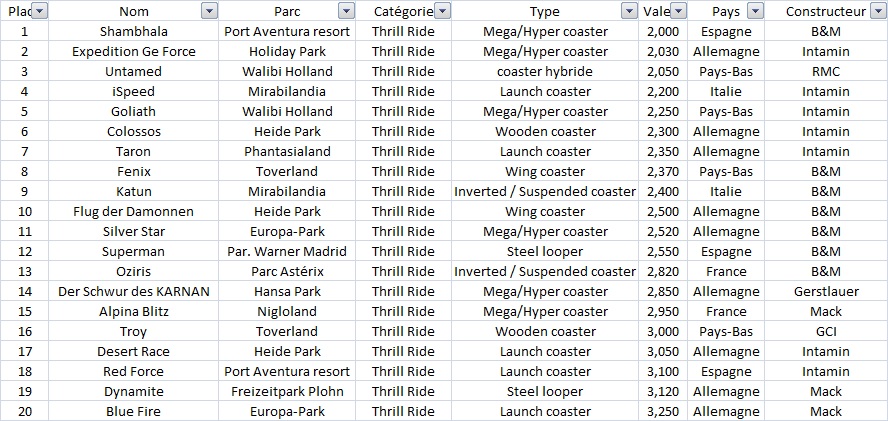Select the Parc Astérix cell

(287, 272)
